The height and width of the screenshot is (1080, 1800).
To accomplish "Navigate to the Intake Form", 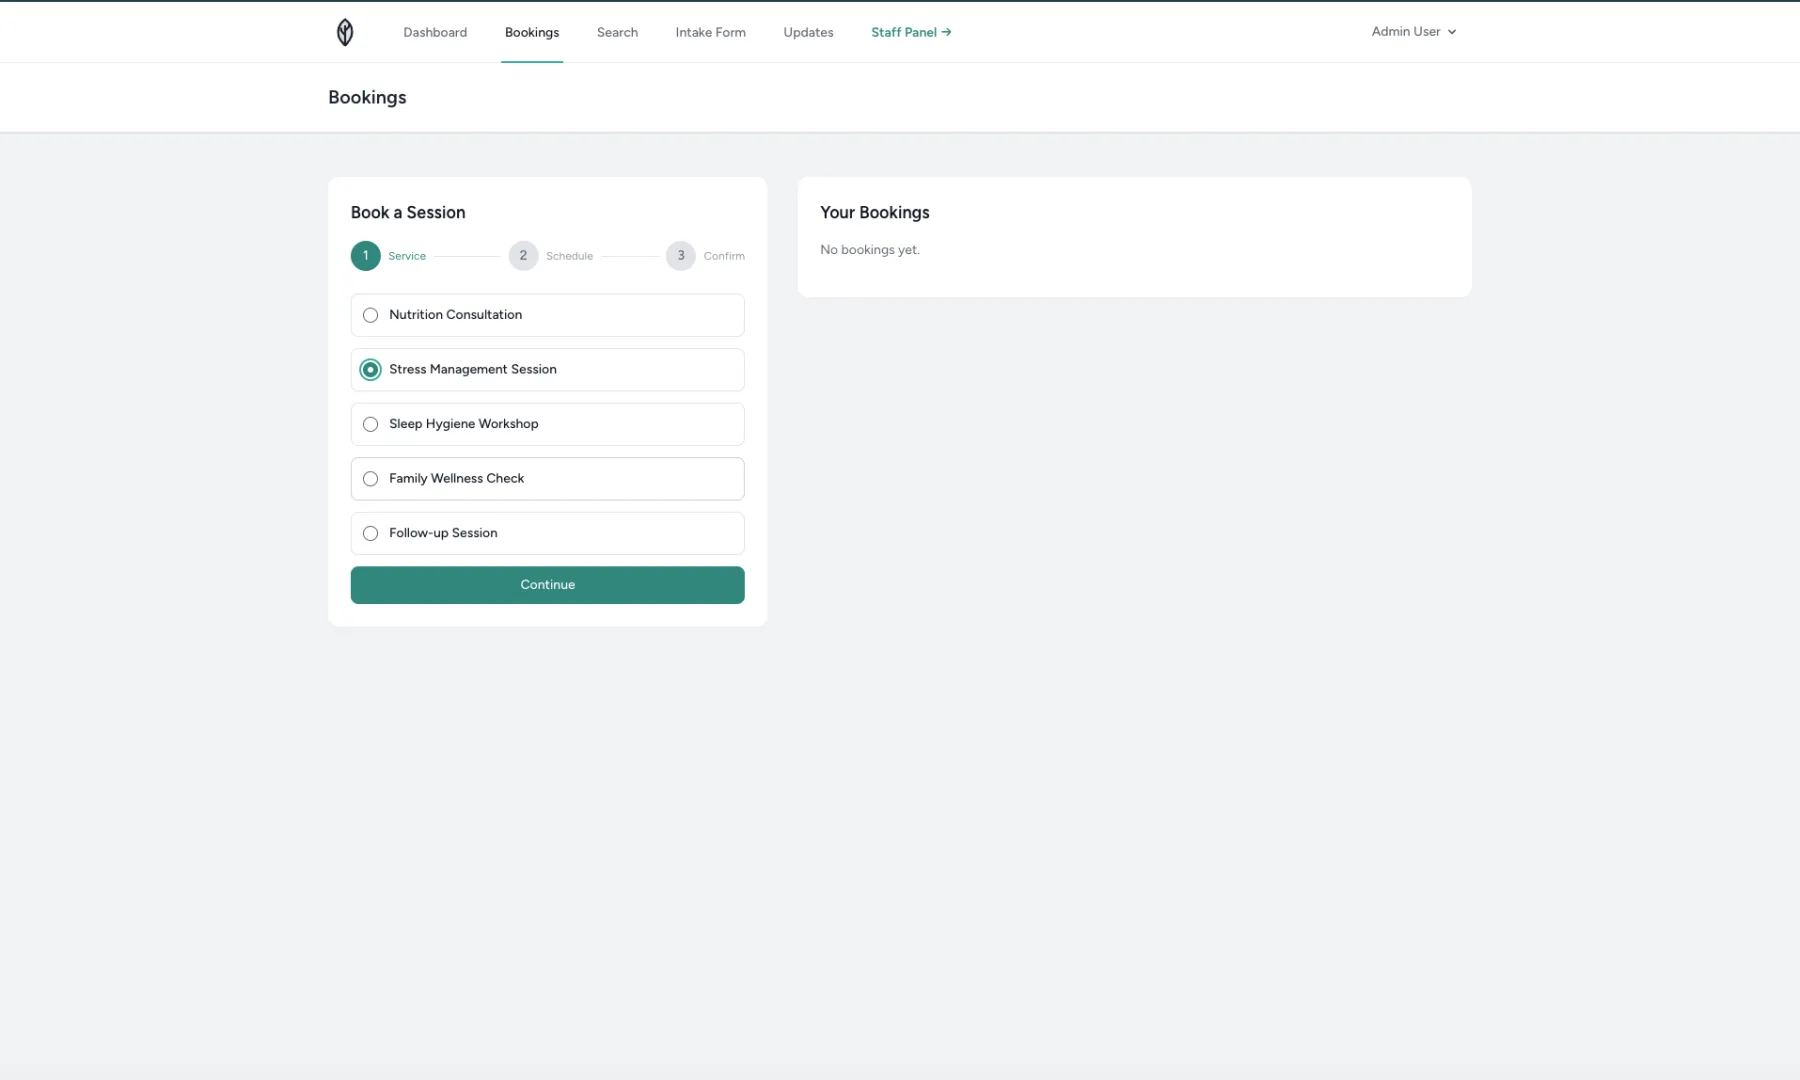I will tap(710, 31).
